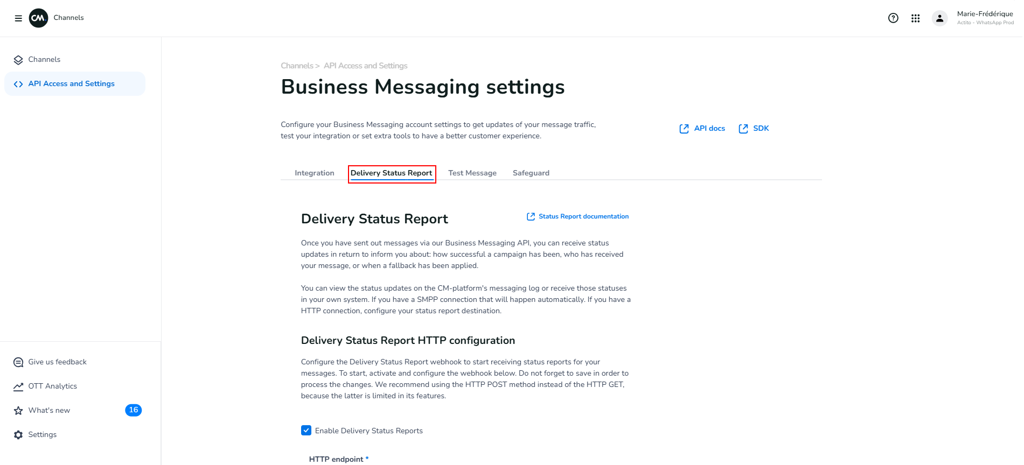This screenshot has height=465, width=1024.
Task: Switch to the Integration tab
Action: pyautogui.click(x=314, y=173)
